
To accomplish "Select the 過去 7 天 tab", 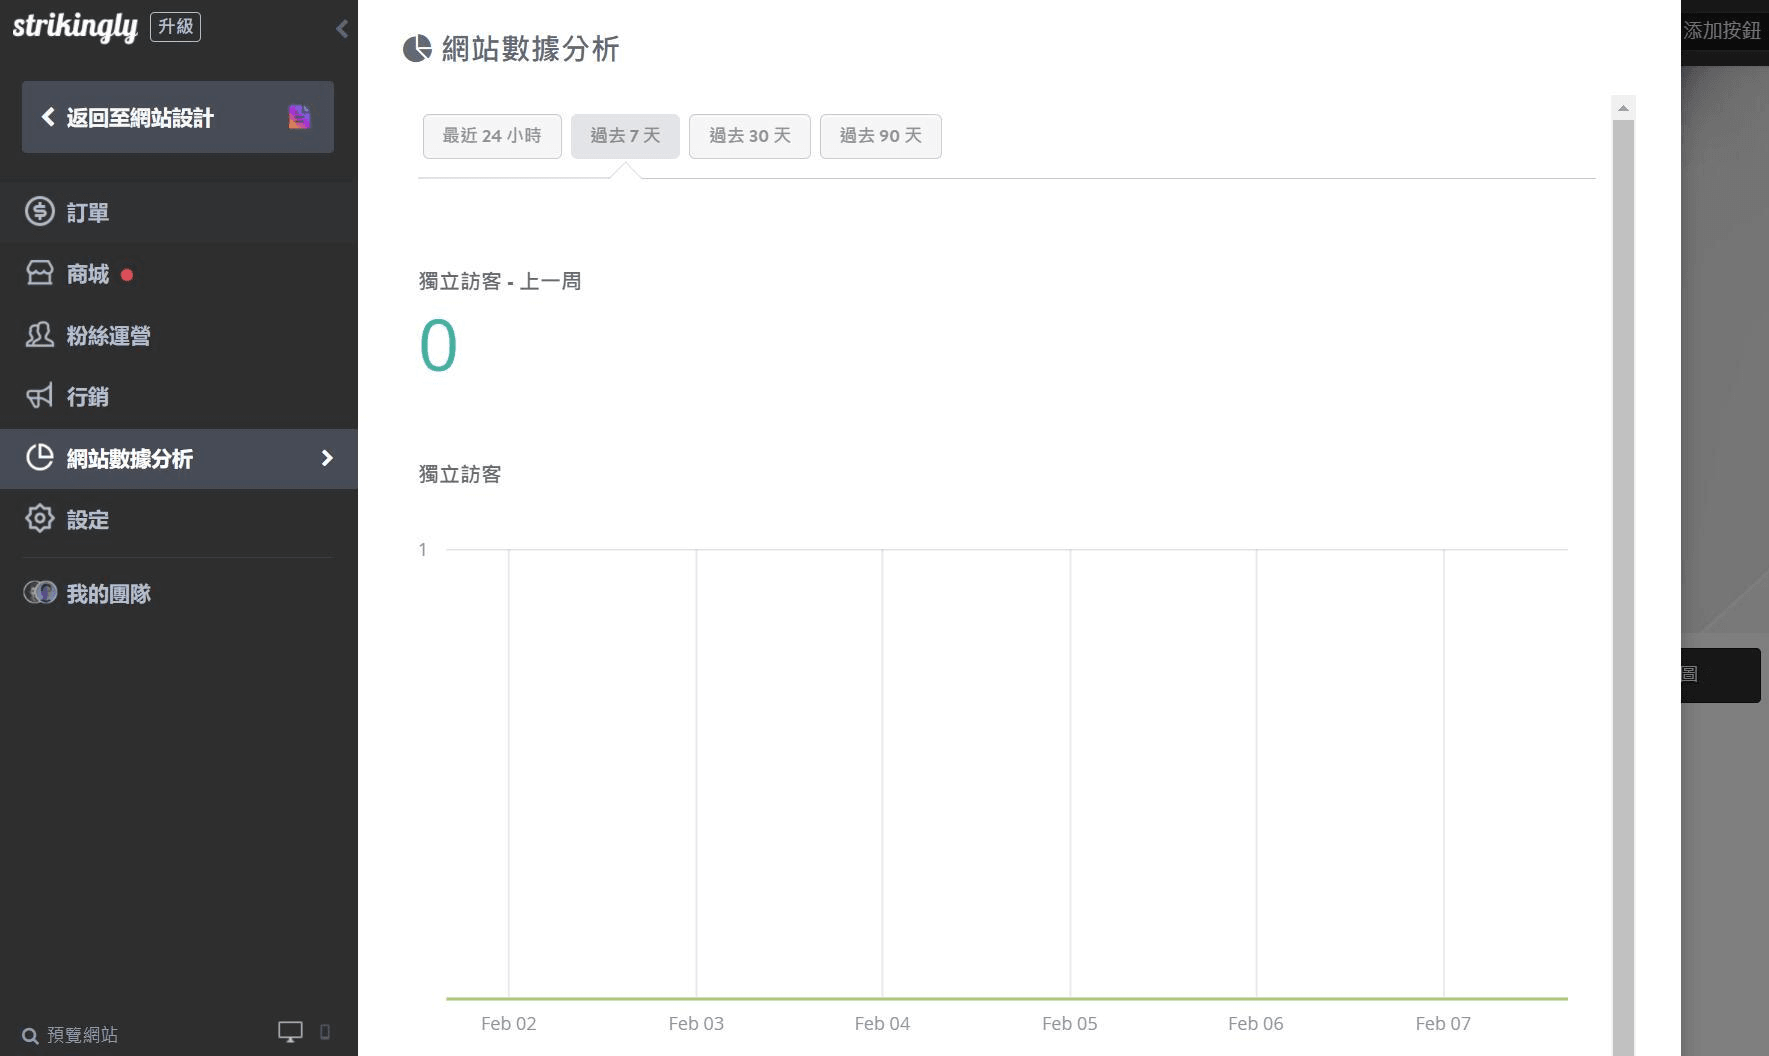I will click(625, 136).
